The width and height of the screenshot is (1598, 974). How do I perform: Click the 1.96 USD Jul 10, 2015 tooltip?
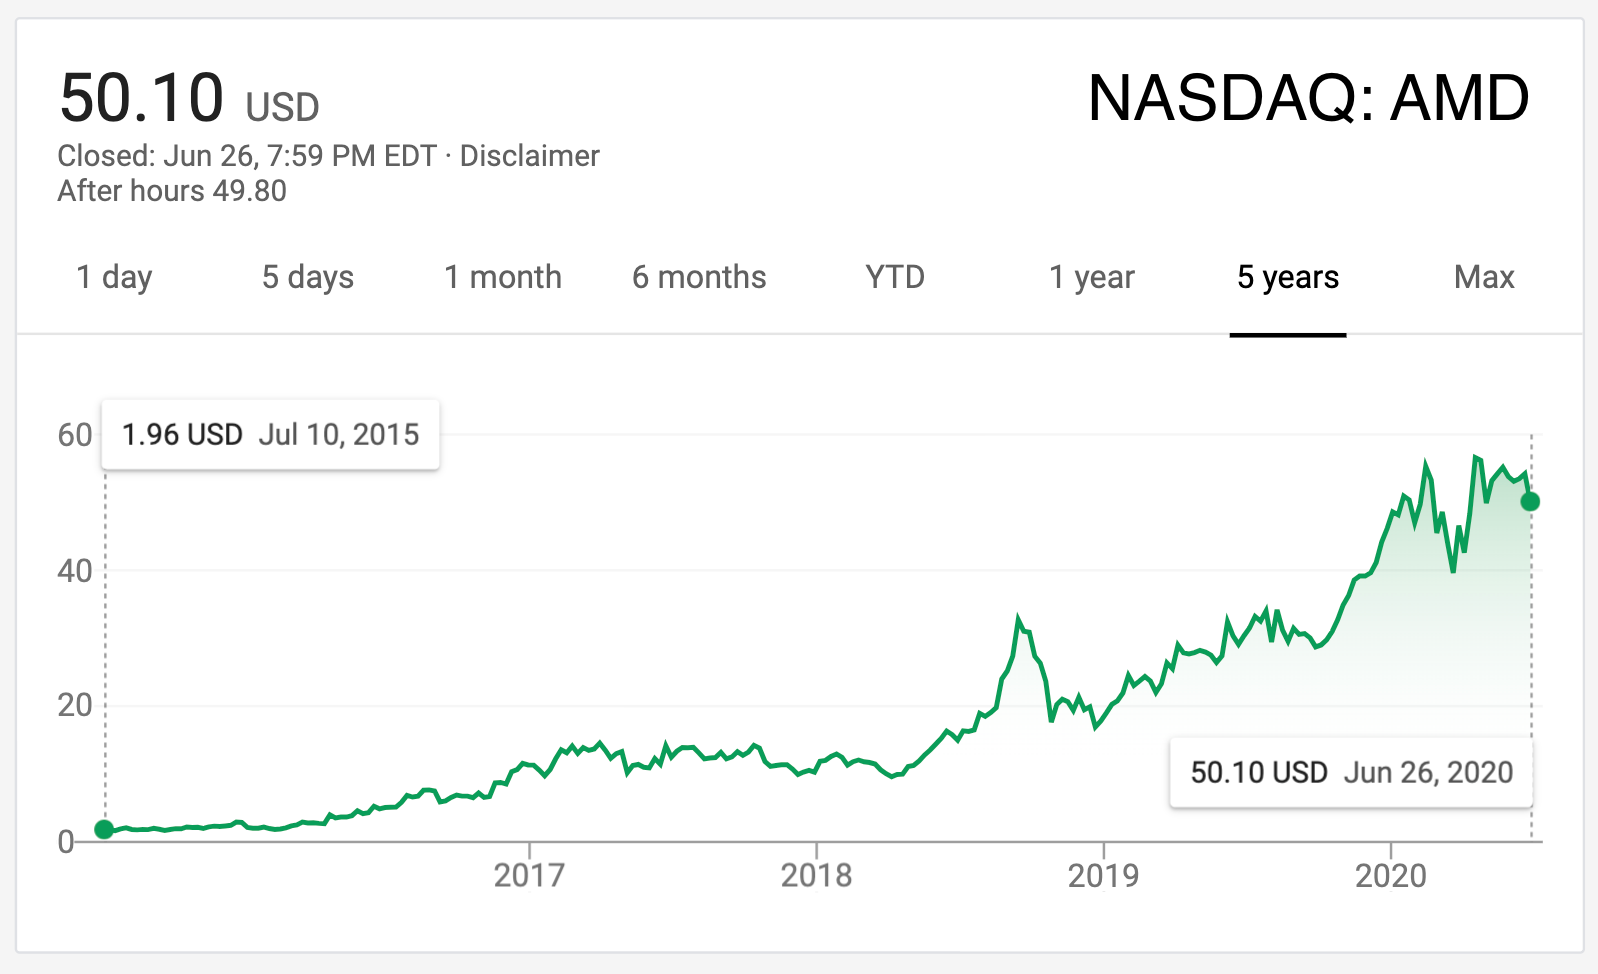[270, 435]
